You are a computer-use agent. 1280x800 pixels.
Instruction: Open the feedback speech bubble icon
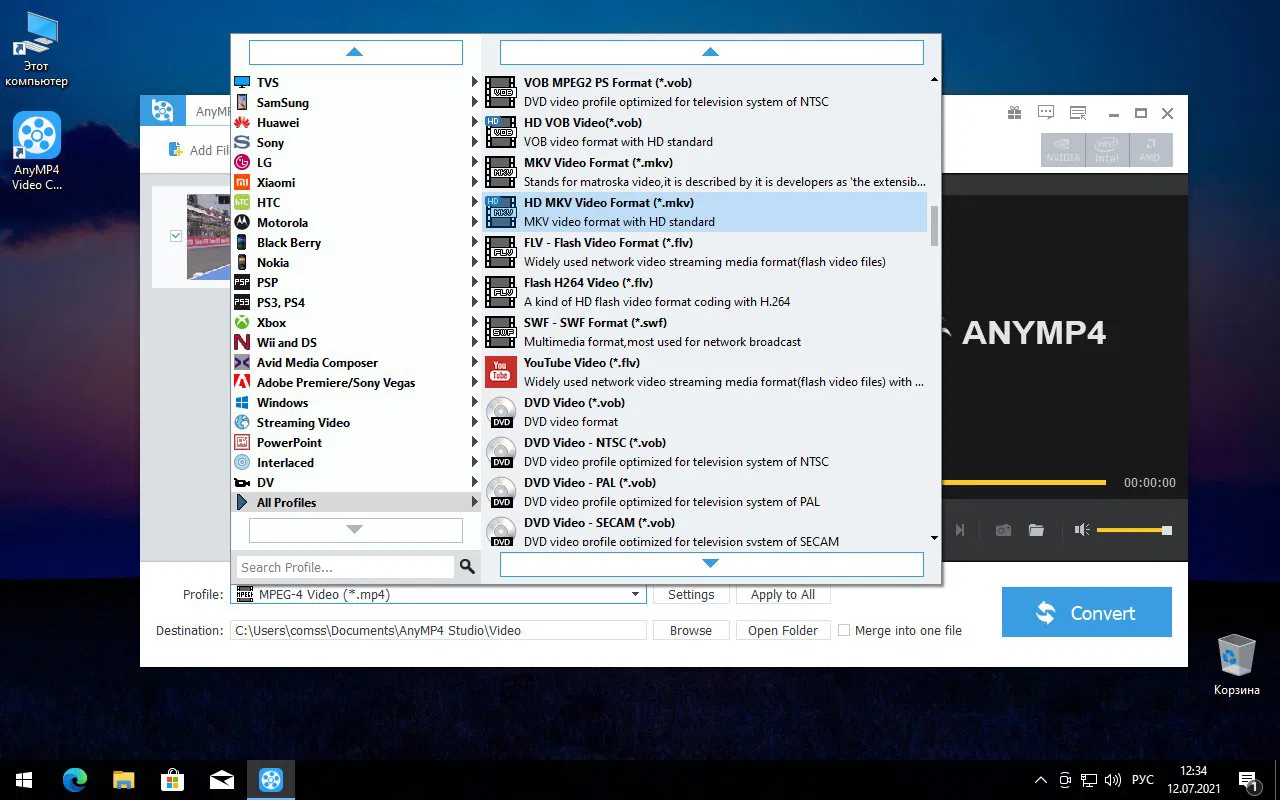pyautogui.click(x=1045, y=113)
